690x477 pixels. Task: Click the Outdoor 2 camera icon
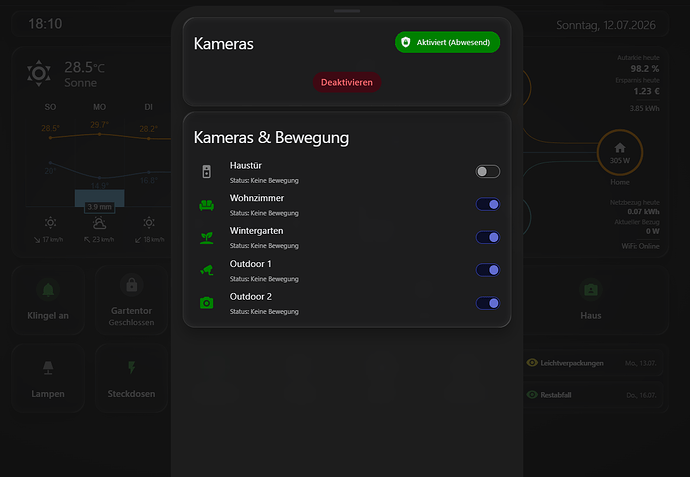point(206,303)
